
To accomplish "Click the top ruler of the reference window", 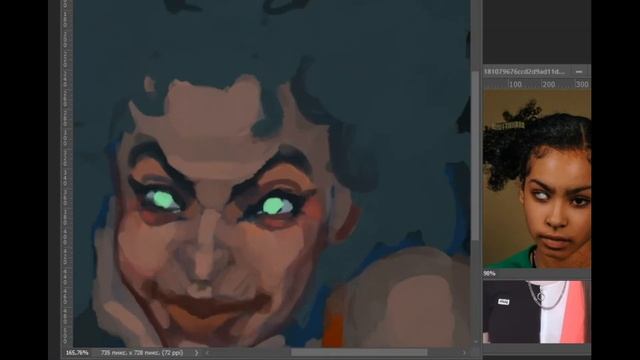I will click(537, 84).
